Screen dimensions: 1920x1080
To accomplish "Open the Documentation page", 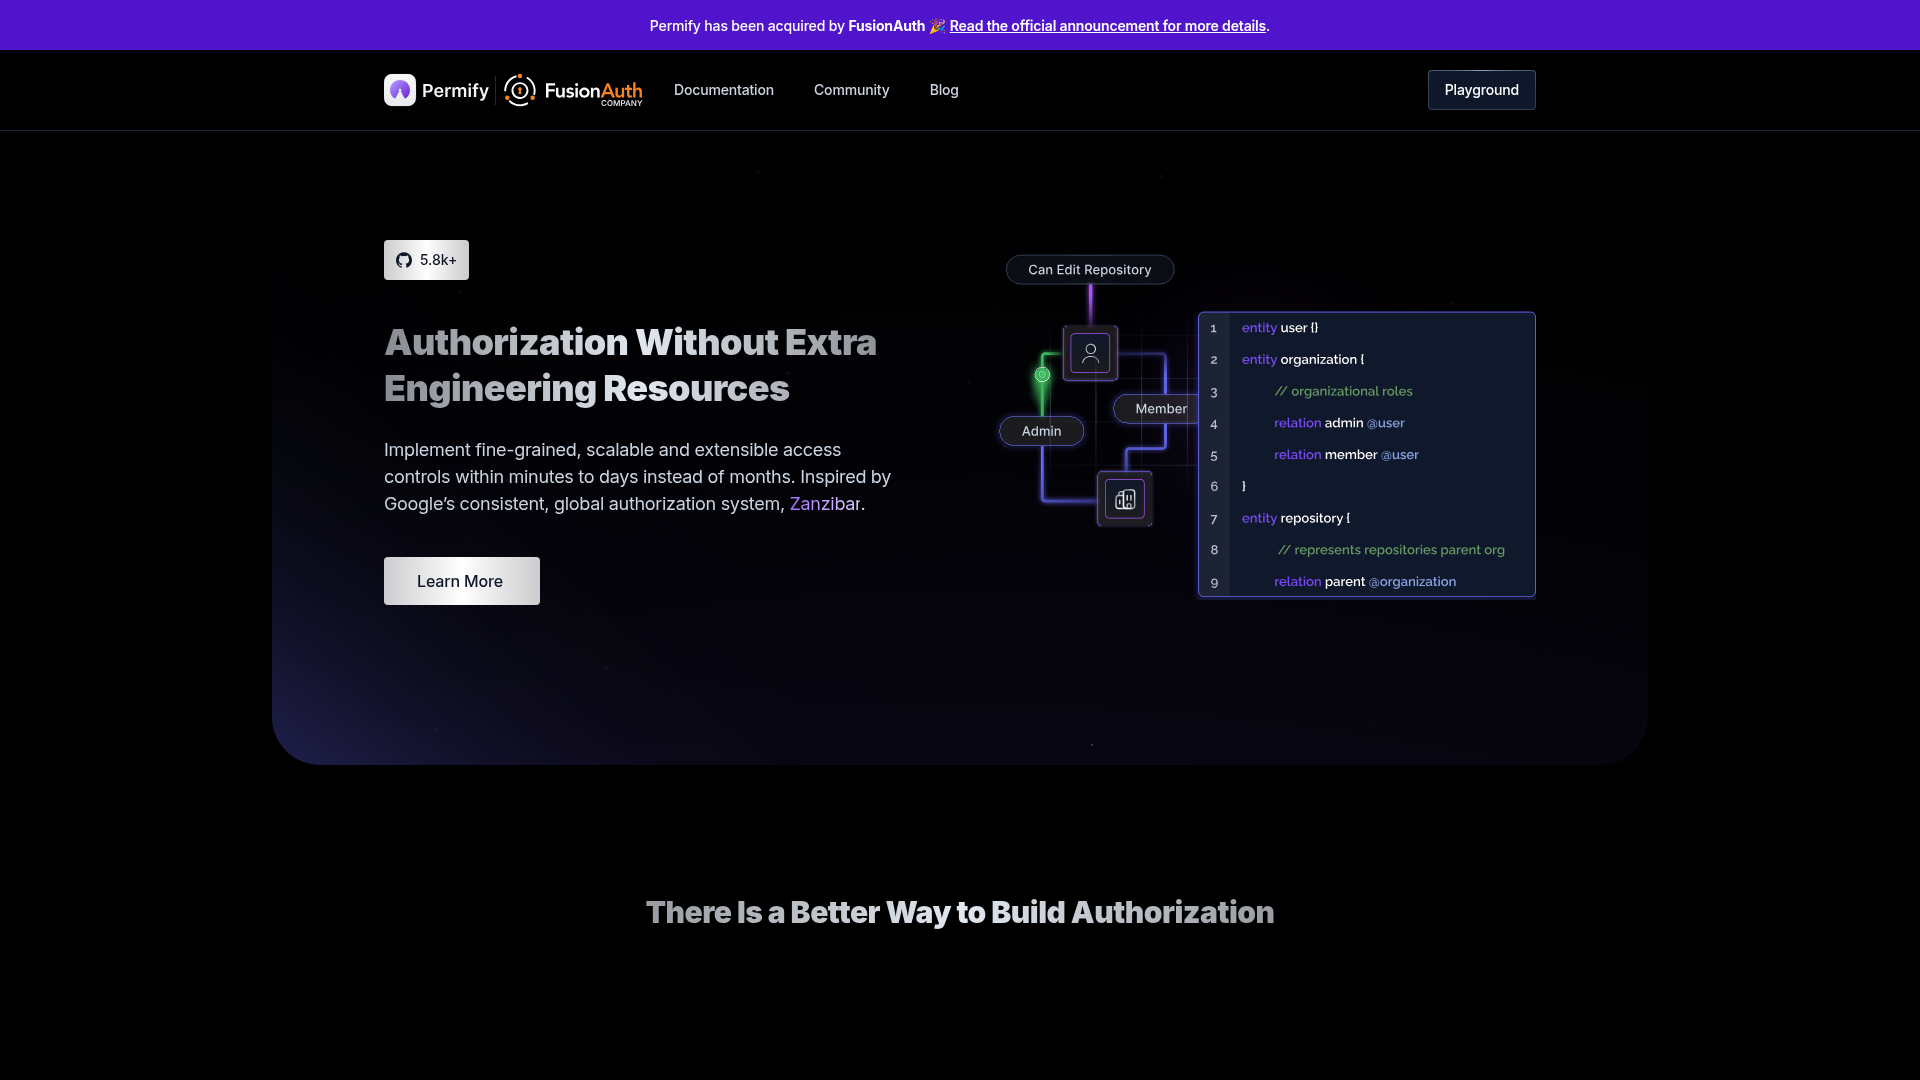I will [x=723, y=90].
